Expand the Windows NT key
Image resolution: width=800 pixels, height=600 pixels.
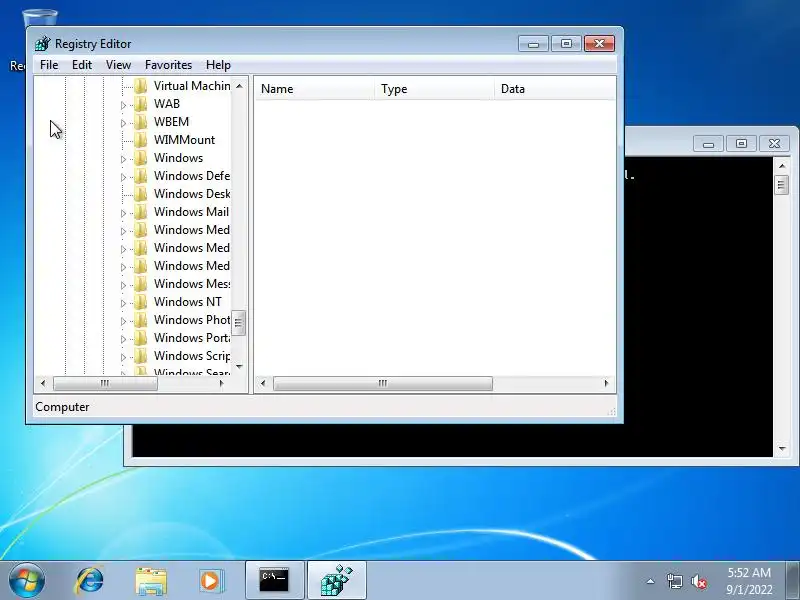click(x=123, y=303)
